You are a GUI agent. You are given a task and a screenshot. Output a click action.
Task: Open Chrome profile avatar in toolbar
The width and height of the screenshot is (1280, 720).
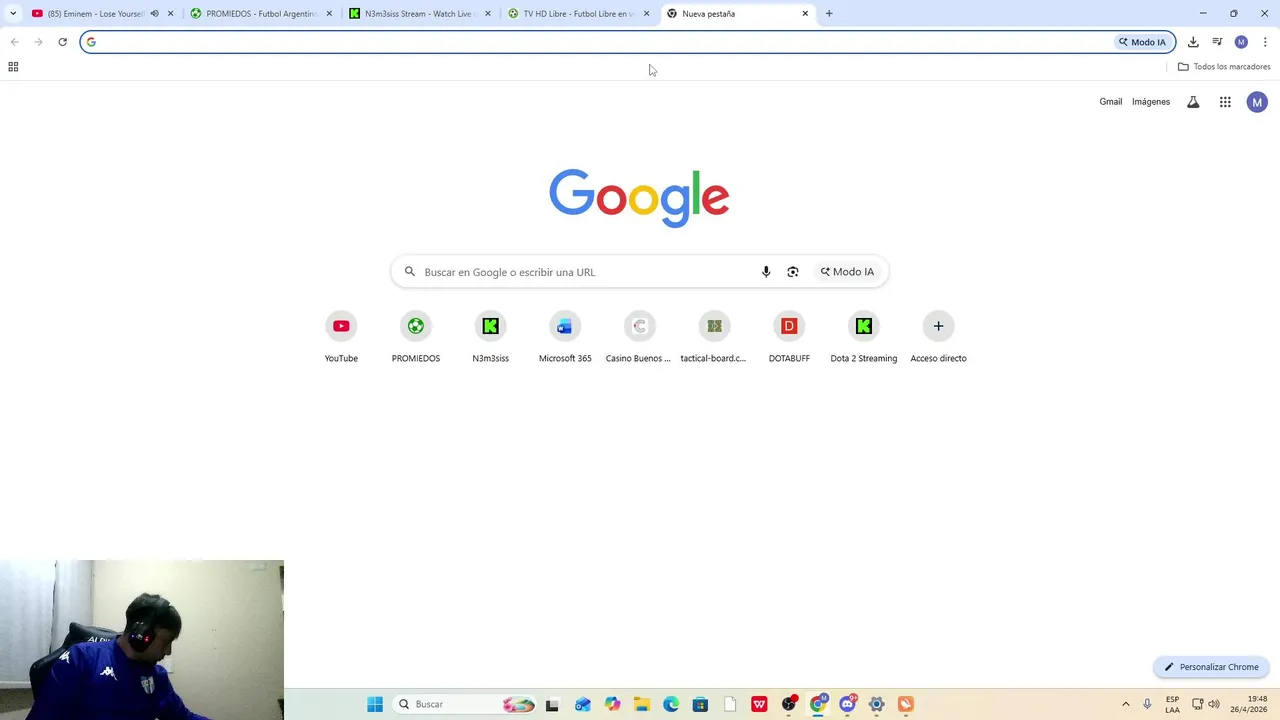pos(1241,42)
